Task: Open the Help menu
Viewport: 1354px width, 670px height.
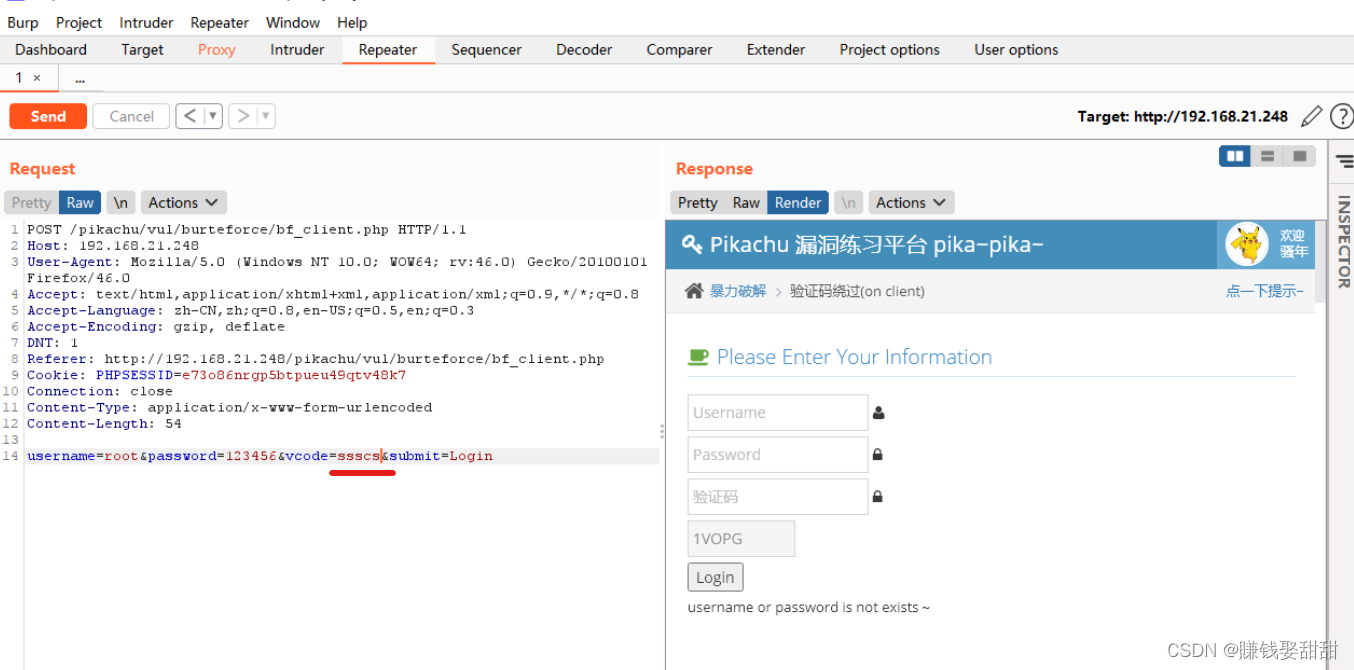Action: 352,22
